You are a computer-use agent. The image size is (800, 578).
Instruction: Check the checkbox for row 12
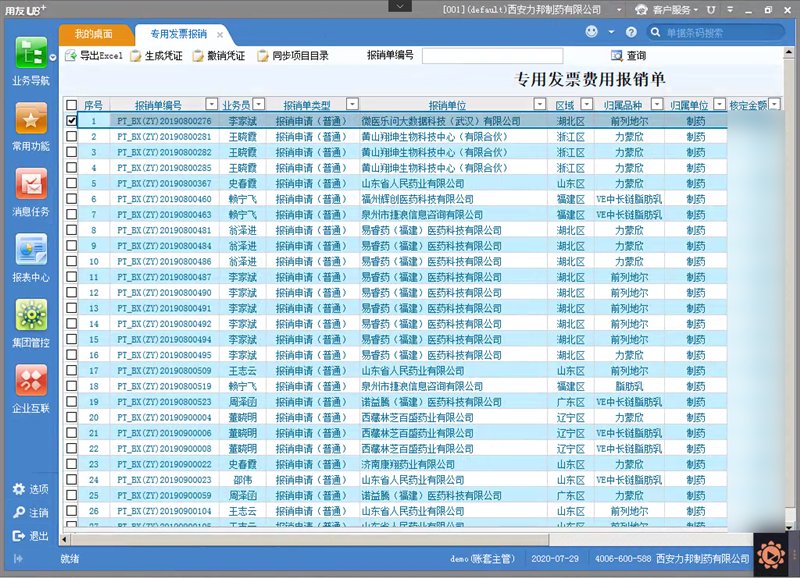(x=71, y=292)
